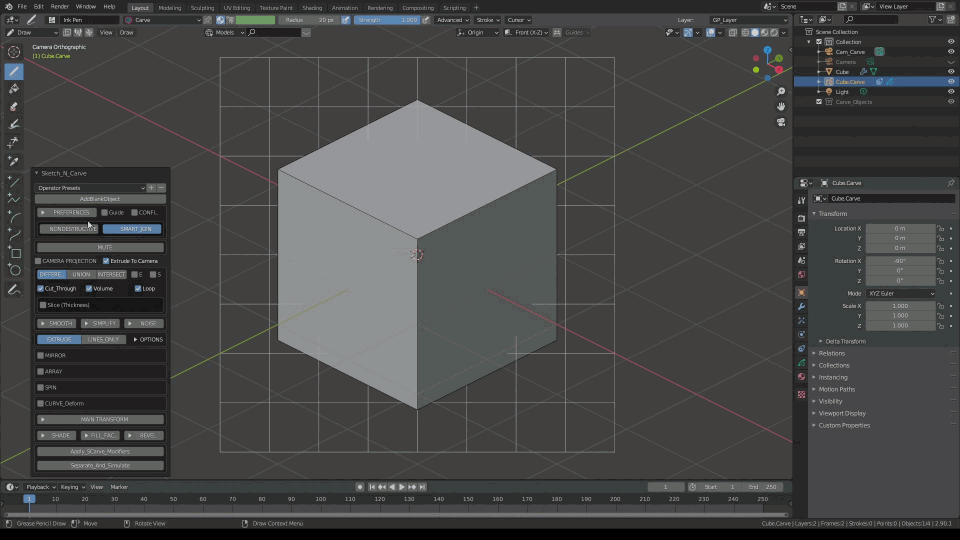Select the Fill bucket tool
This screenshot has width=960, height=540.
(x=14, y=89)
